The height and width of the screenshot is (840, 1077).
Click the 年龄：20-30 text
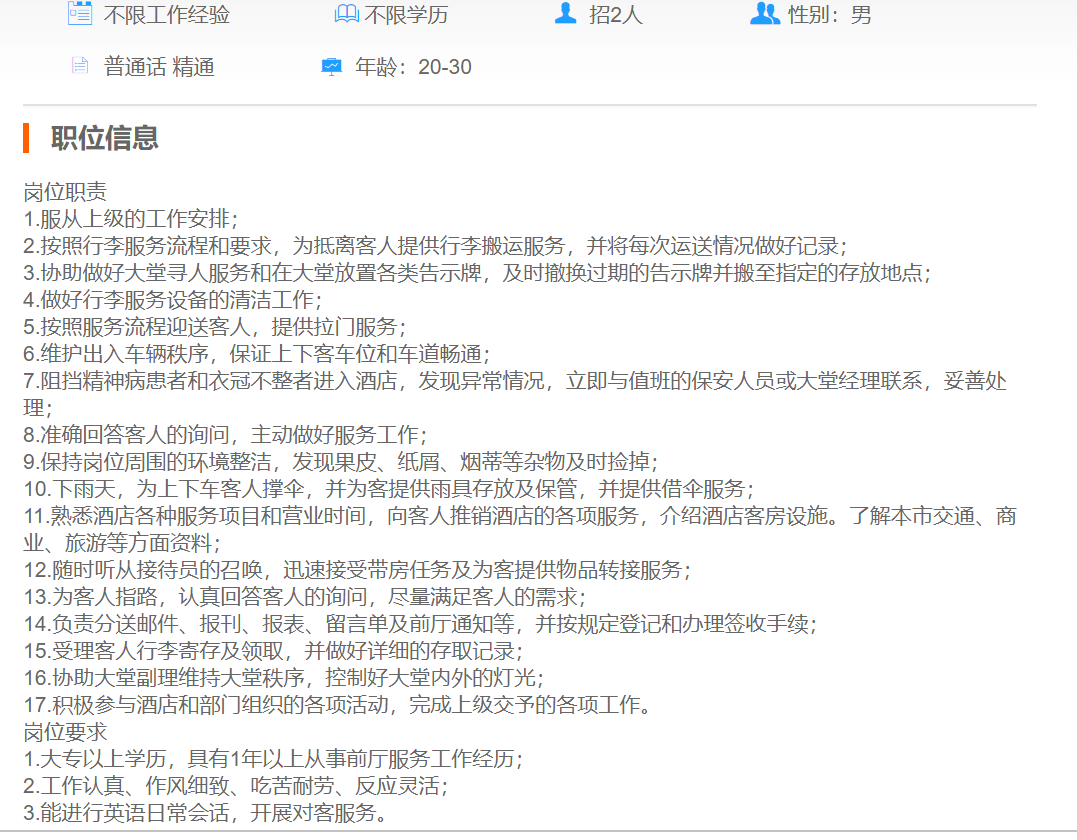pos(413,67)
